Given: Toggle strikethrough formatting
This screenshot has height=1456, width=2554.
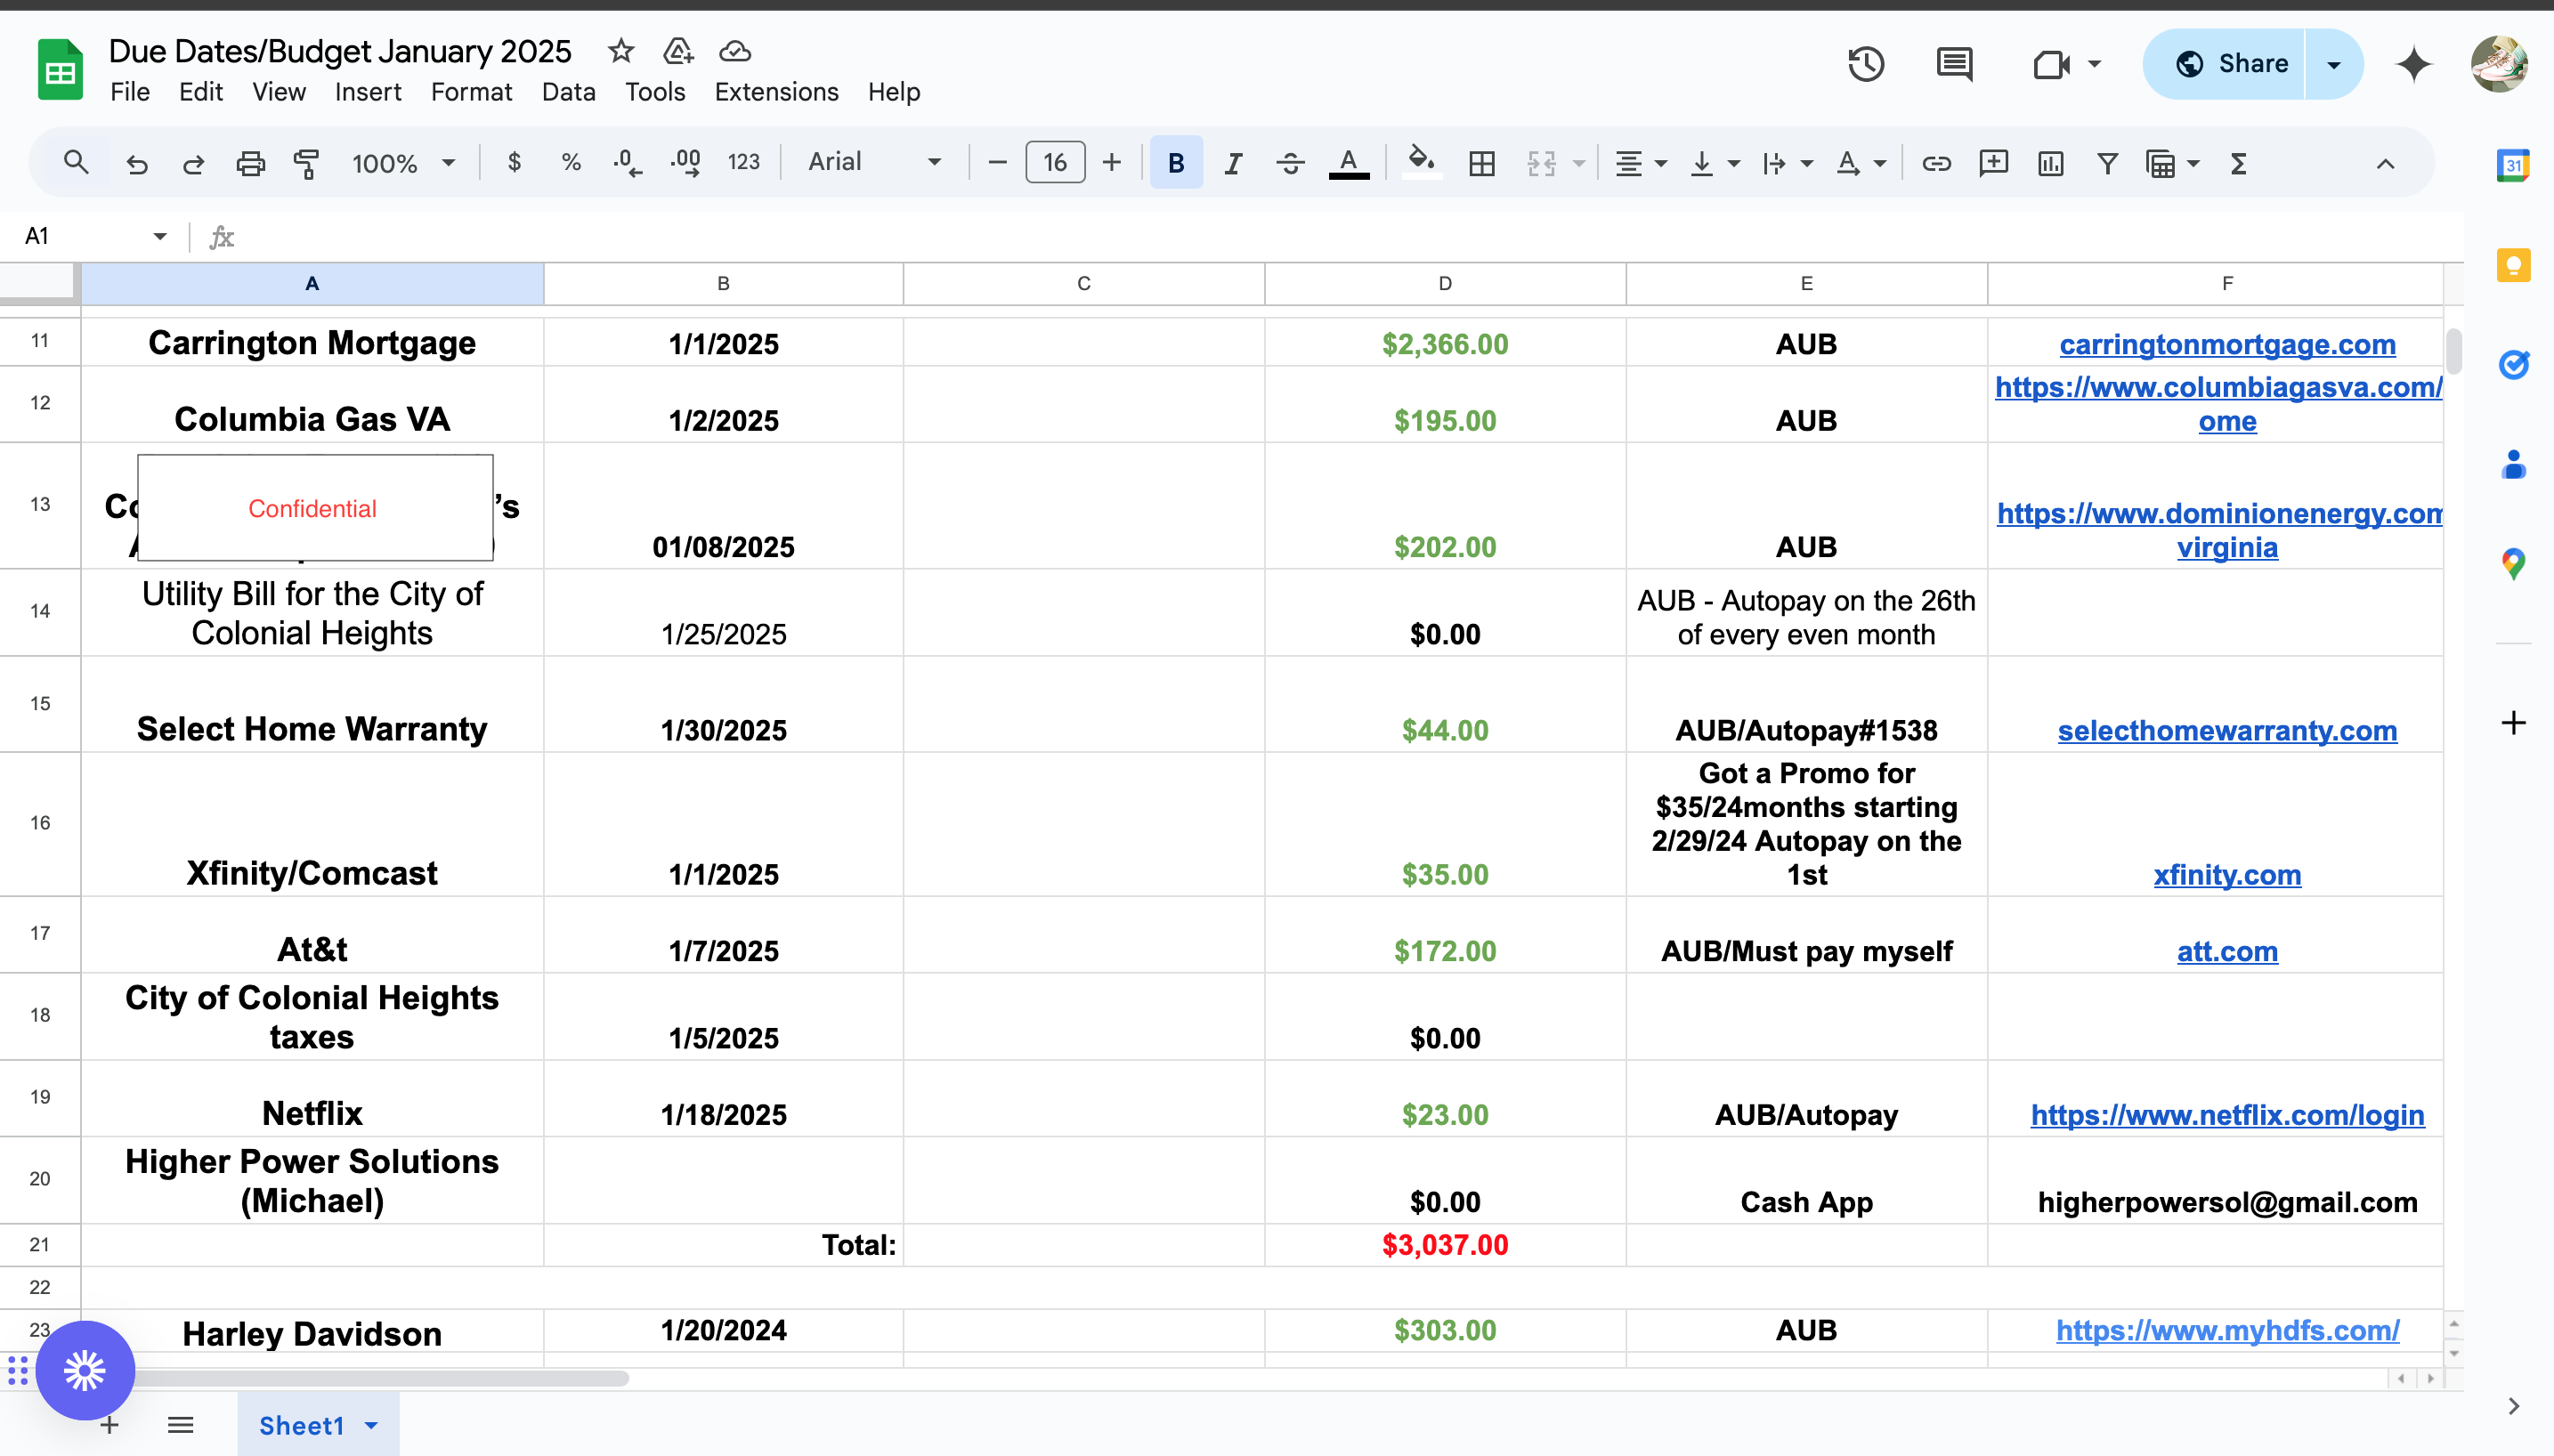Looking at the screenshot, I should point(1290,163).
